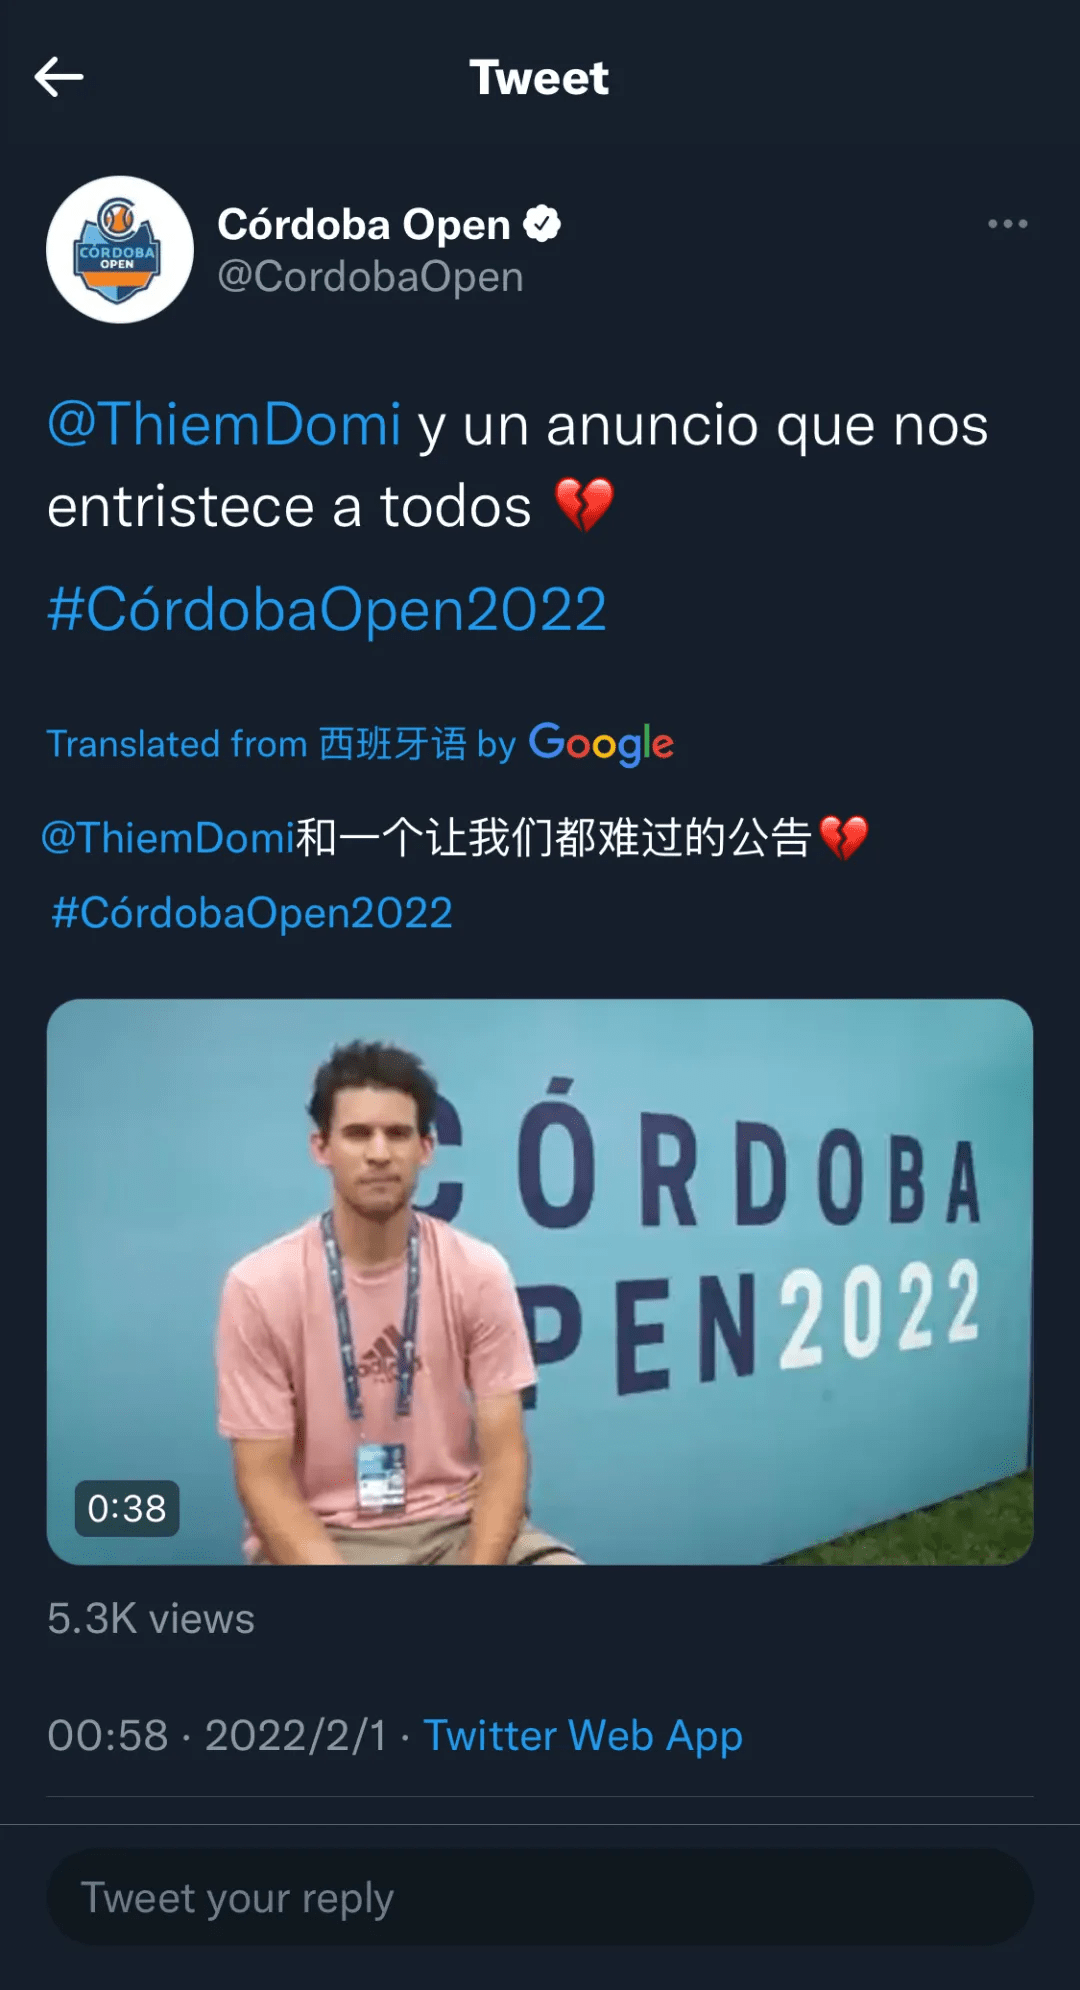Tap the 5.3K views count
The width and height of the screenshot is (1080, 1990).
[151, 1619]
